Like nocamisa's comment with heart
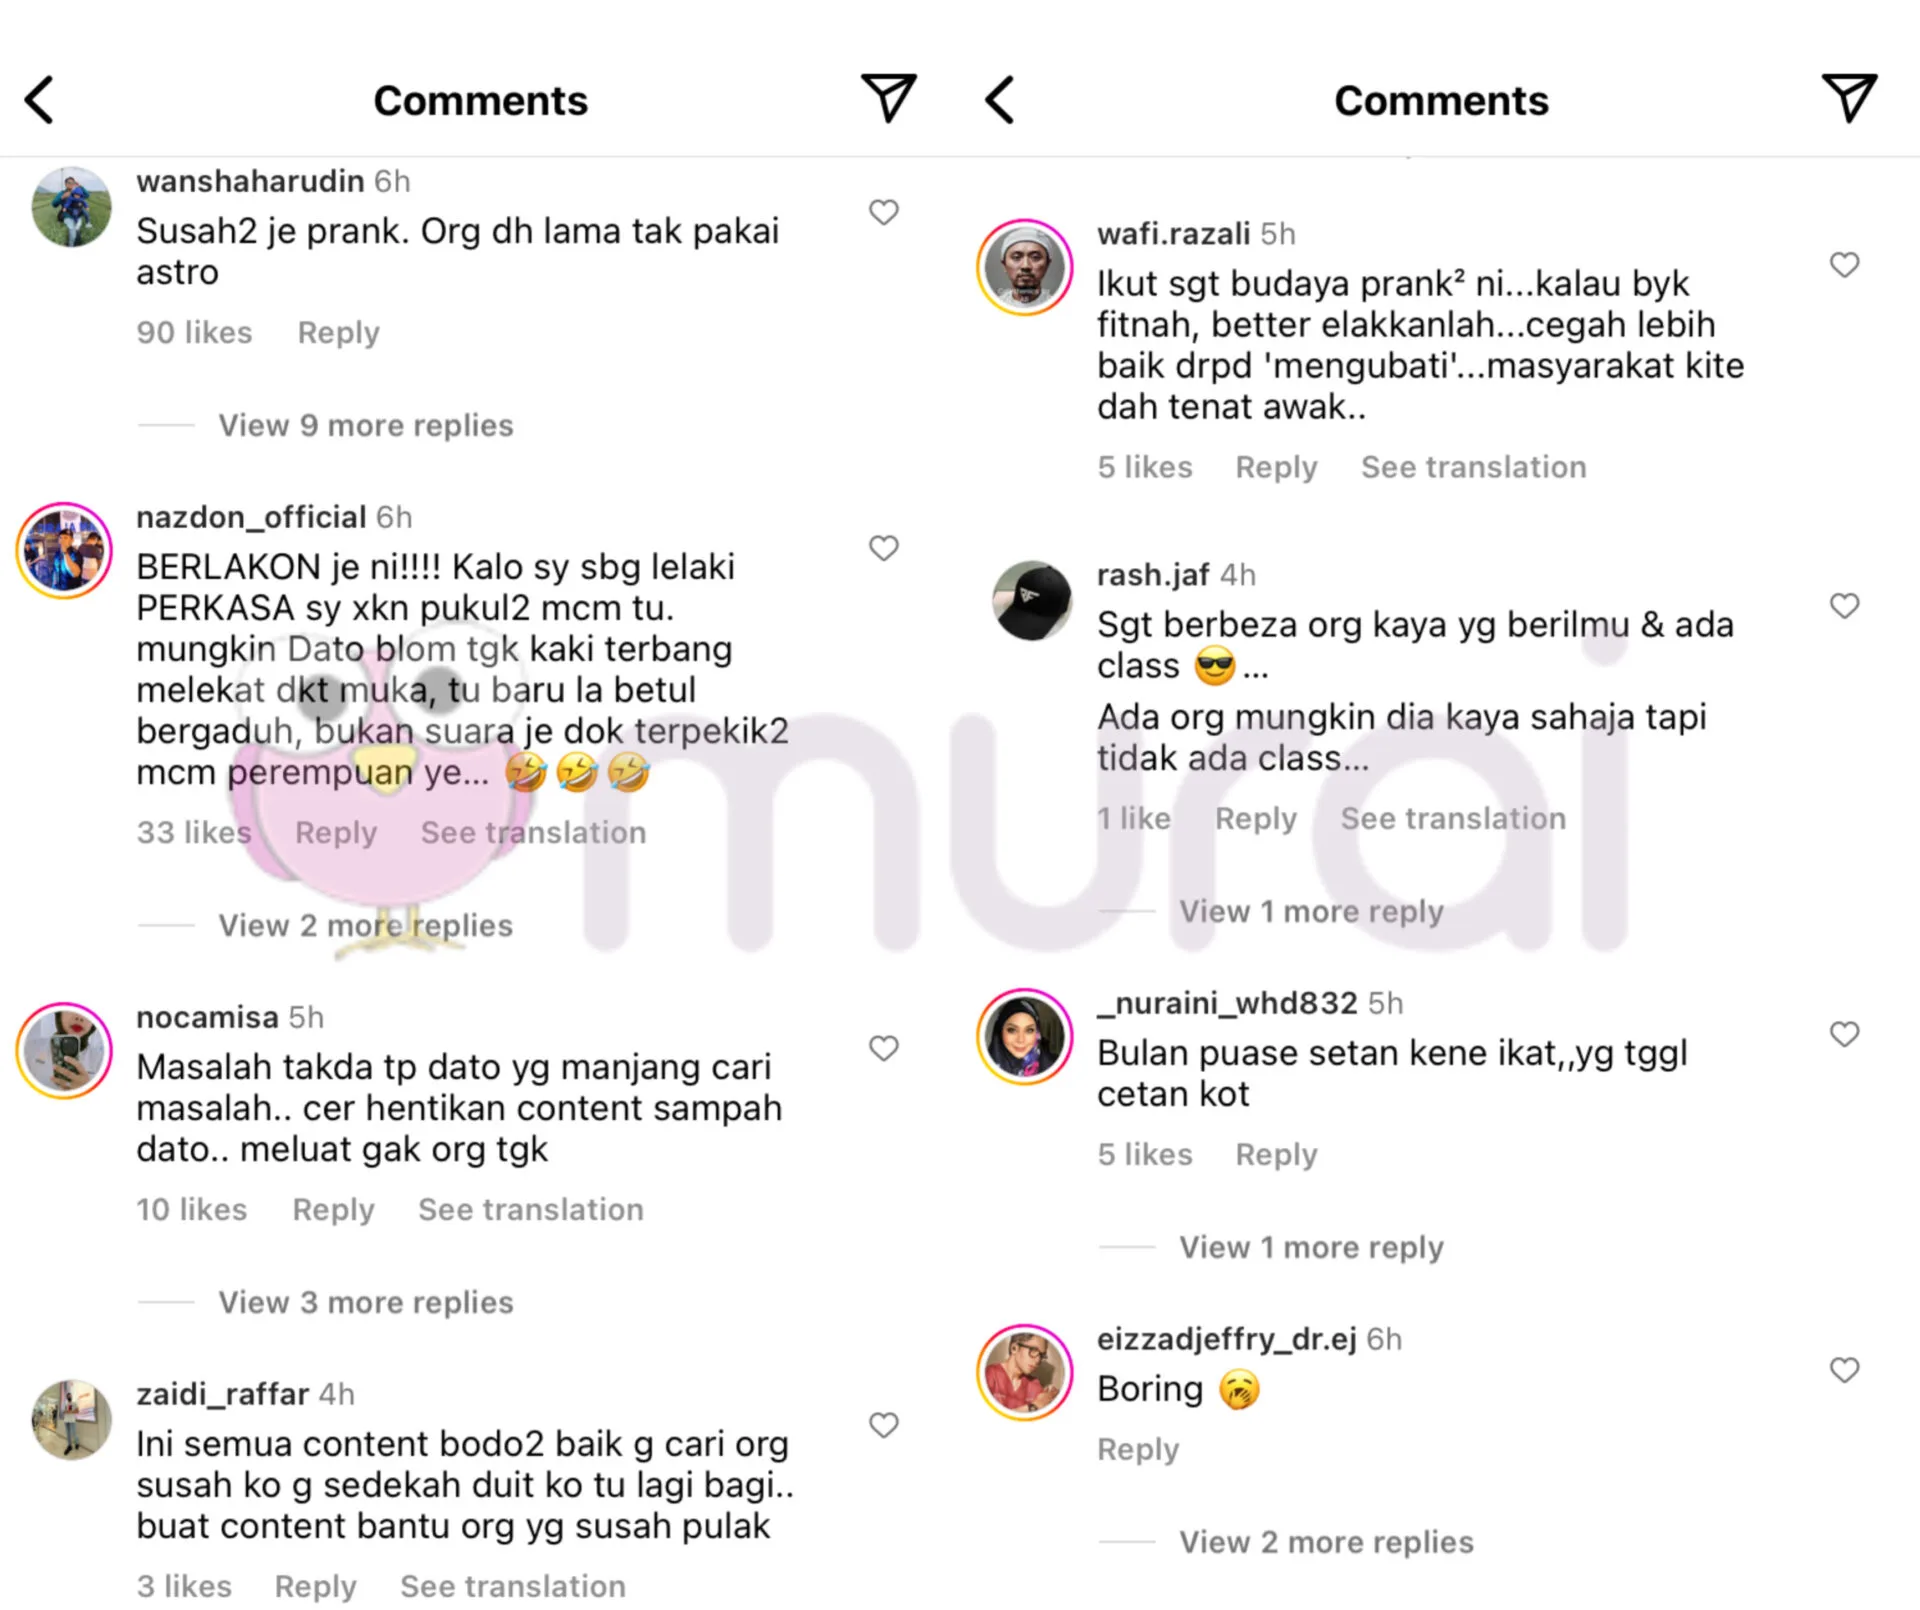The height and width of the screenshot is (1610, 1920). 883,1048
